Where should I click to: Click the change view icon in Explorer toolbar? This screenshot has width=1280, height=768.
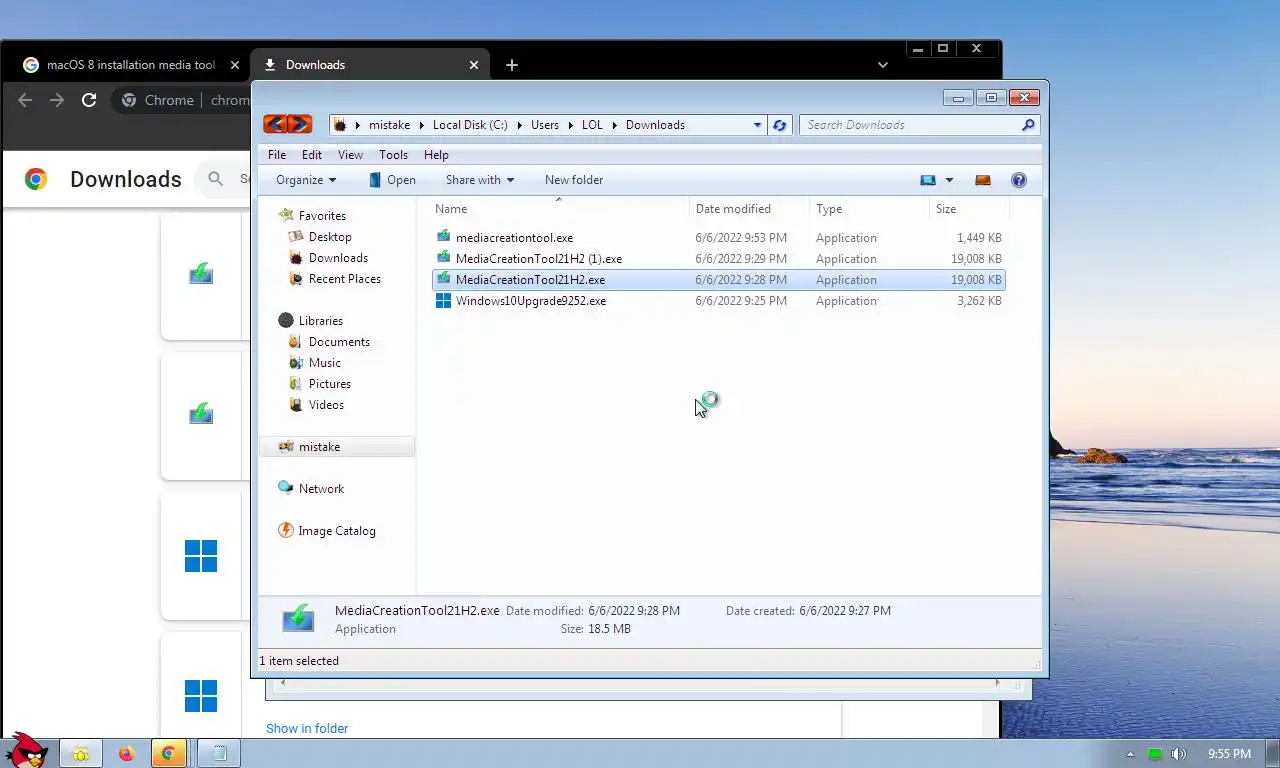click(928, 180)
